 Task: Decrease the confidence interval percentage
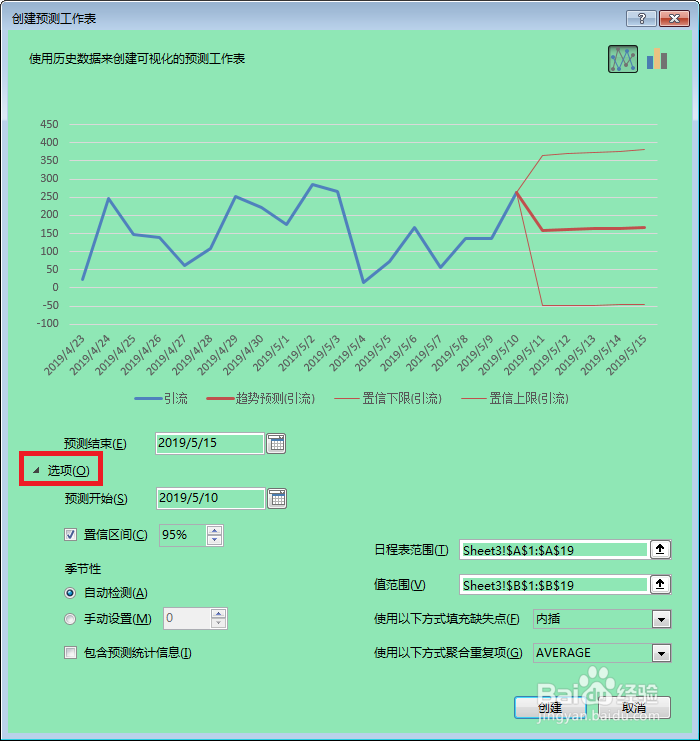point(215,540)
